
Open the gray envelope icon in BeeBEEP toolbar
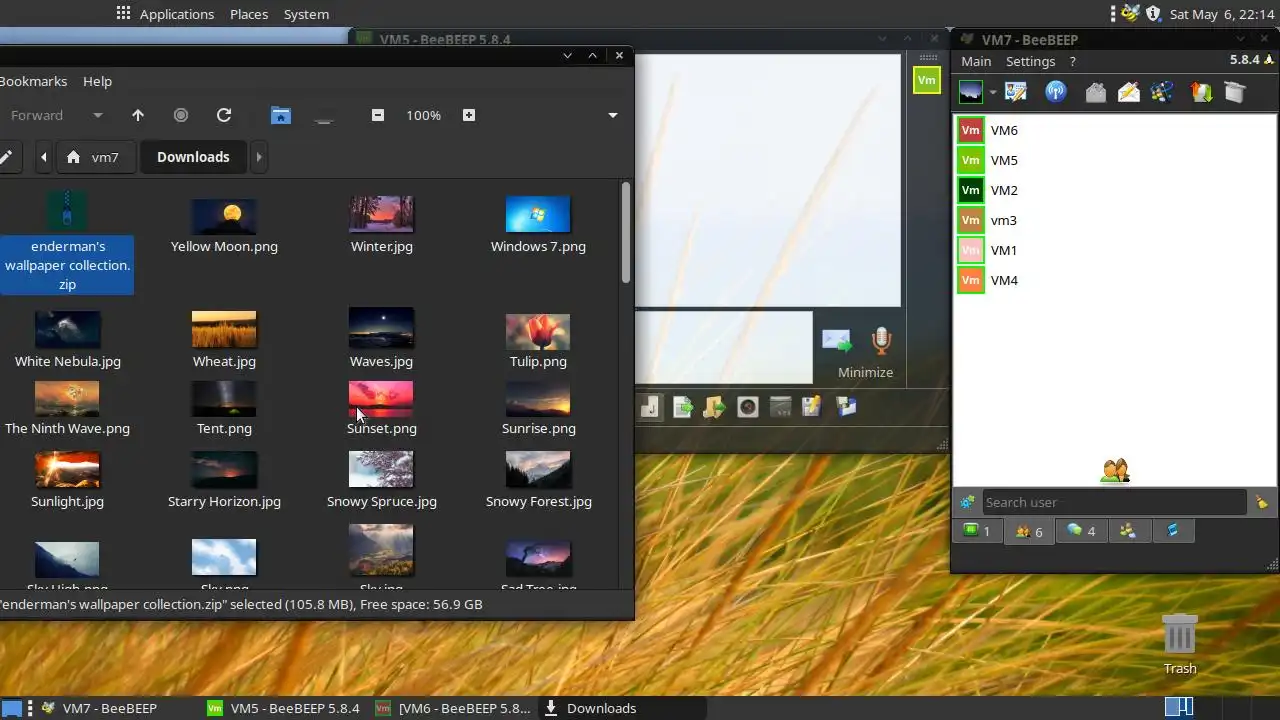tap(1096, 92)
